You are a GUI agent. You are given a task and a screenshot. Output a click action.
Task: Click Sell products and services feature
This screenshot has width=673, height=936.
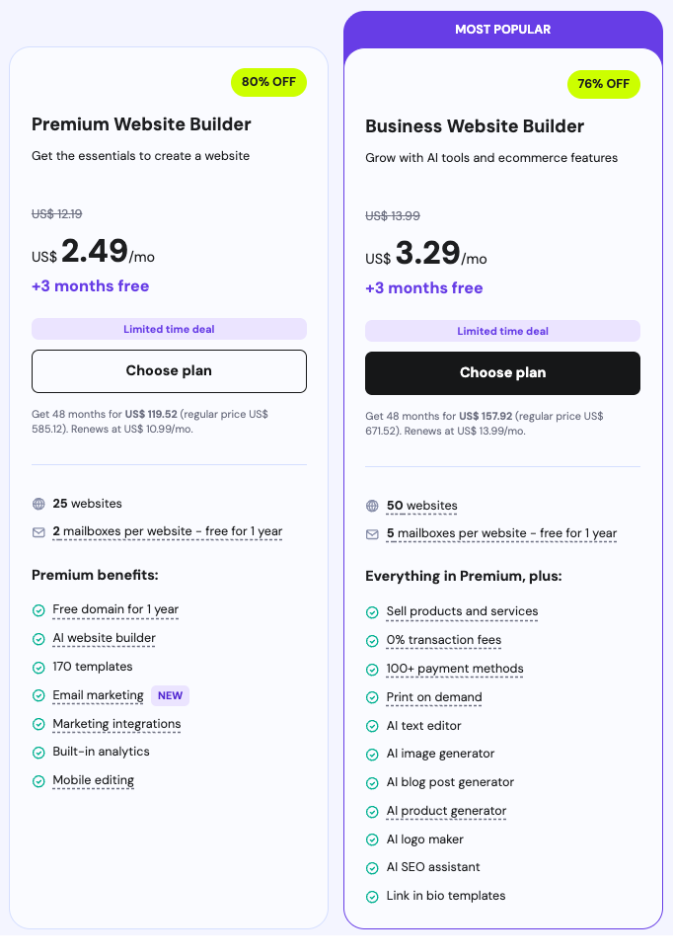[462, 611]
